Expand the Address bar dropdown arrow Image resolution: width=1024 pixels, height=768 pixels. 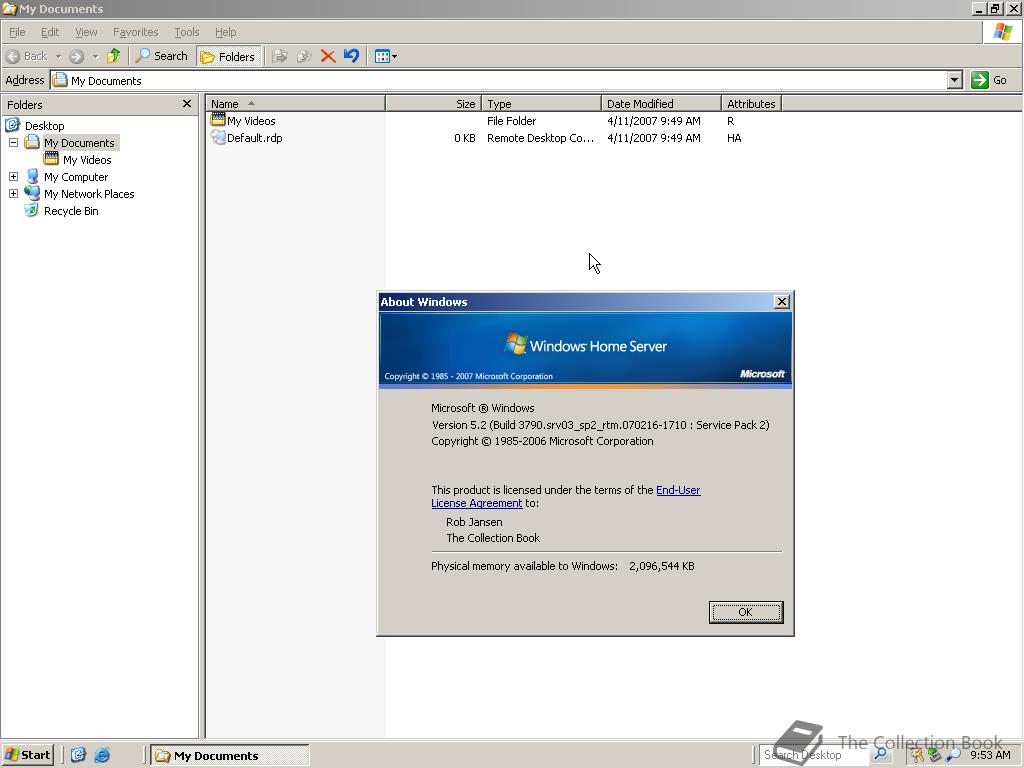[x=954, y=80]
